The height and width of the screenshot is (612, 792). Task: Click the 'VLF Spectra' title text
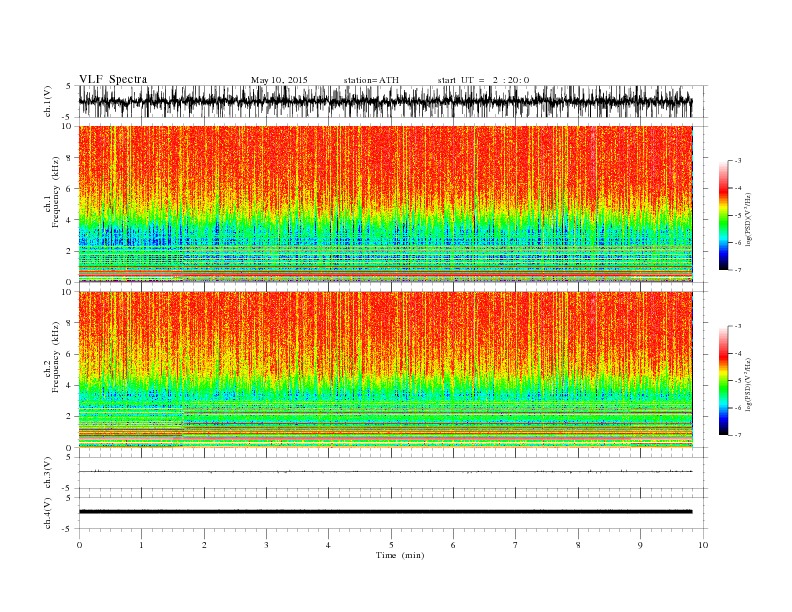tap(113, 79)
